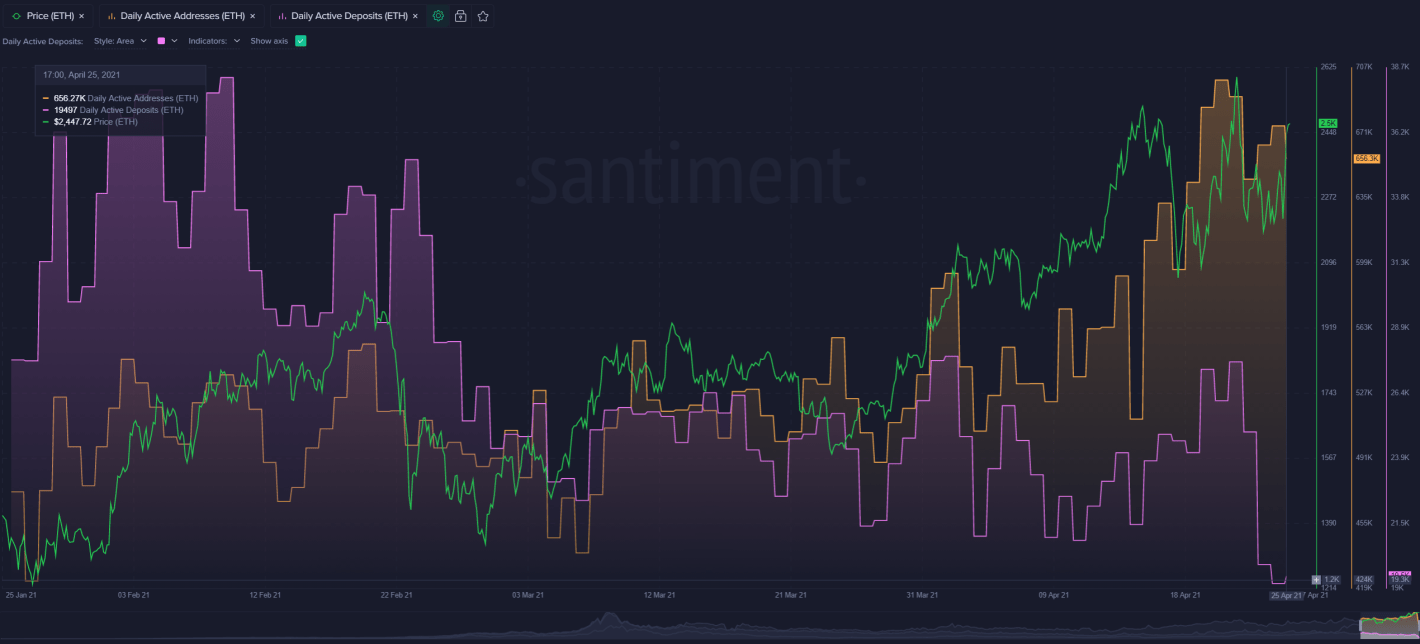Click the Daily Active Deposits bar icon
1420x644 pixels.
(x=282, y=16)
